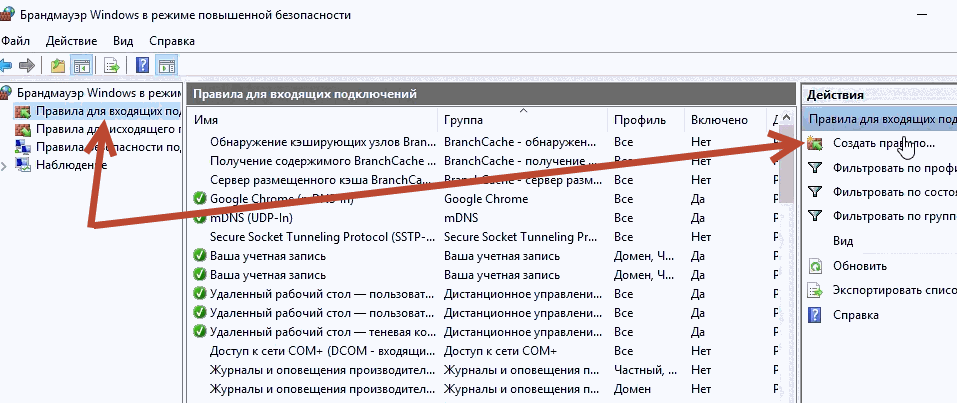
Task: Click the Export list toolbar icon
Action: (111, 65)
